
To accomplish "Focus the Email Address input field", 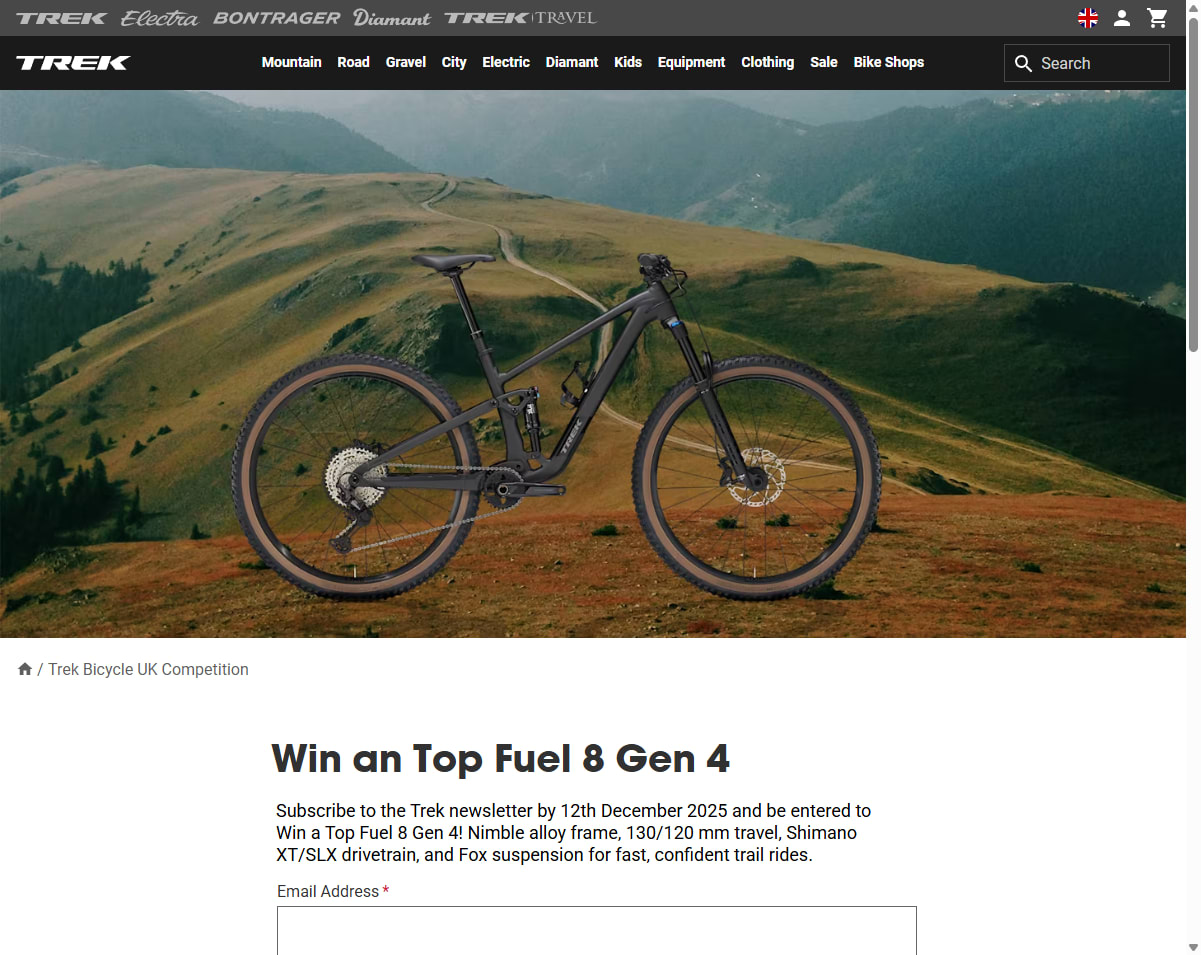I will coord(597,931).
